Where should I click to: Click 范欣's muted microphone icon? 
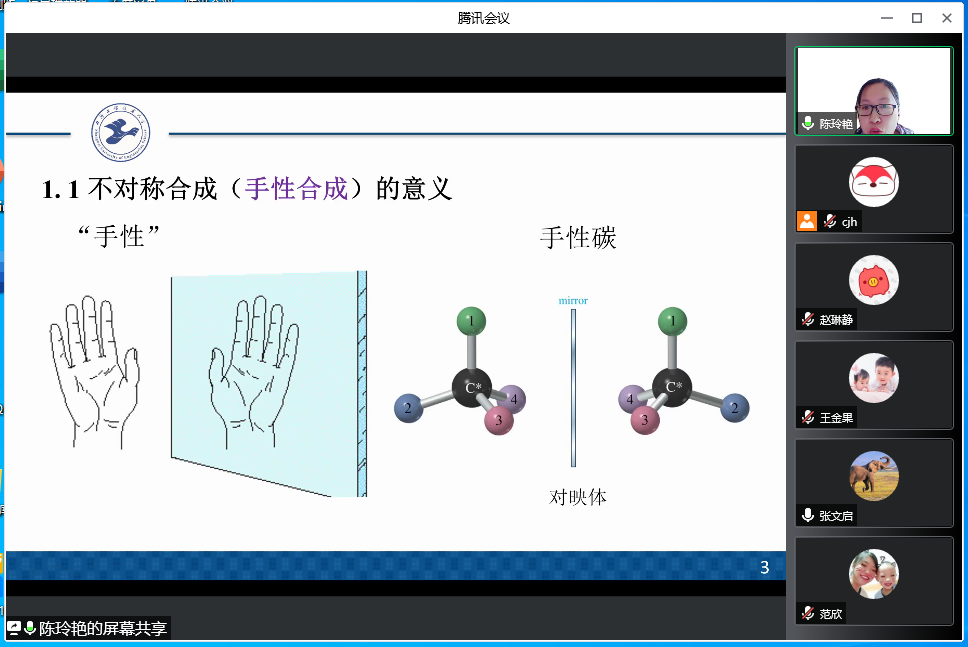pyautogui.click(x=808, y=613)
